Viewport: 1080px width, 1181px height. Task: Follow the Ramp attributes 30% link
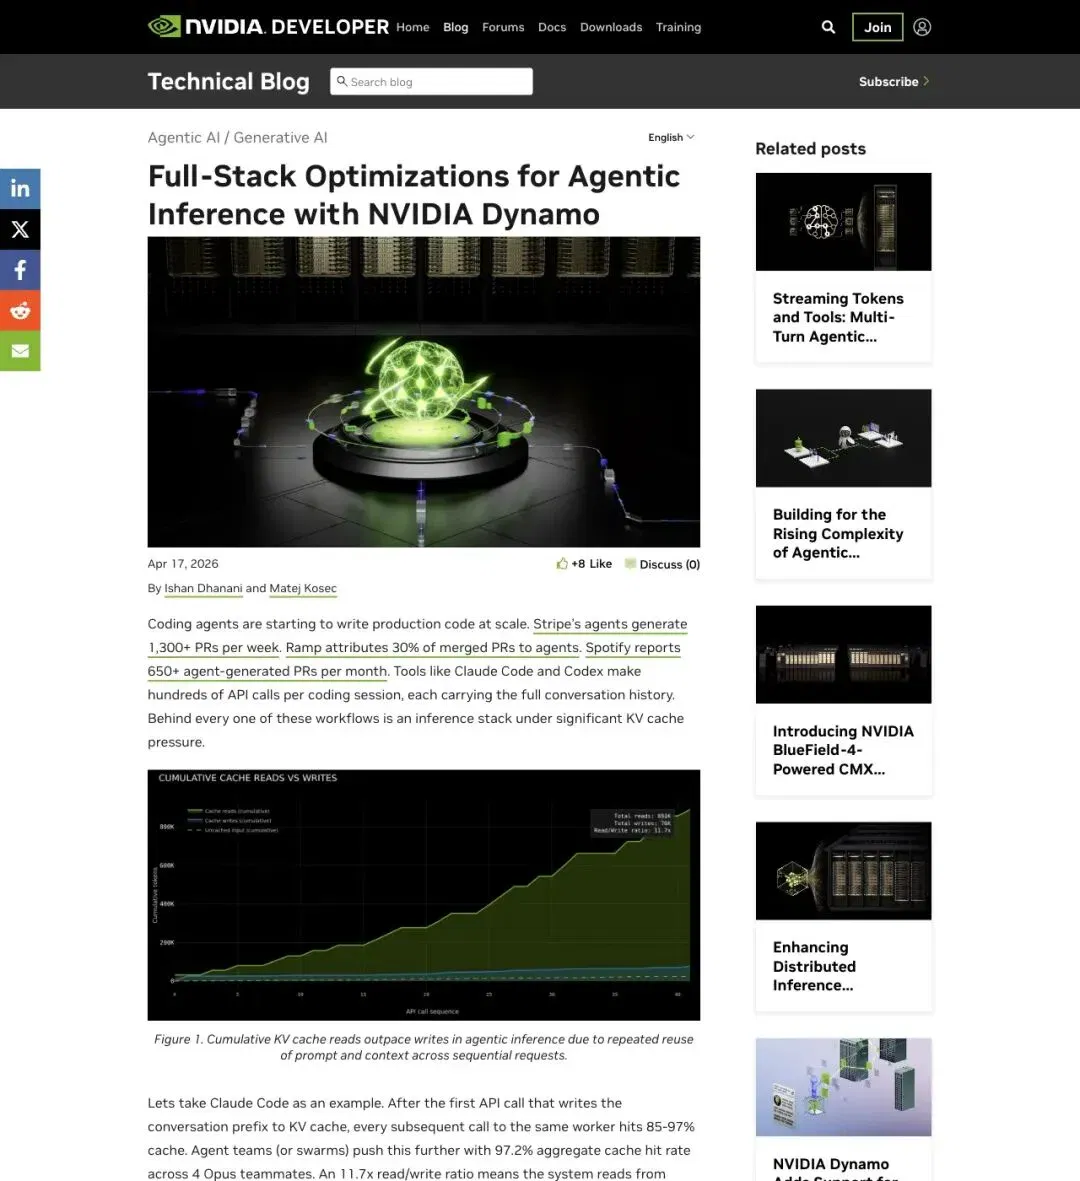pyautogui.click(x=432, y=648)
